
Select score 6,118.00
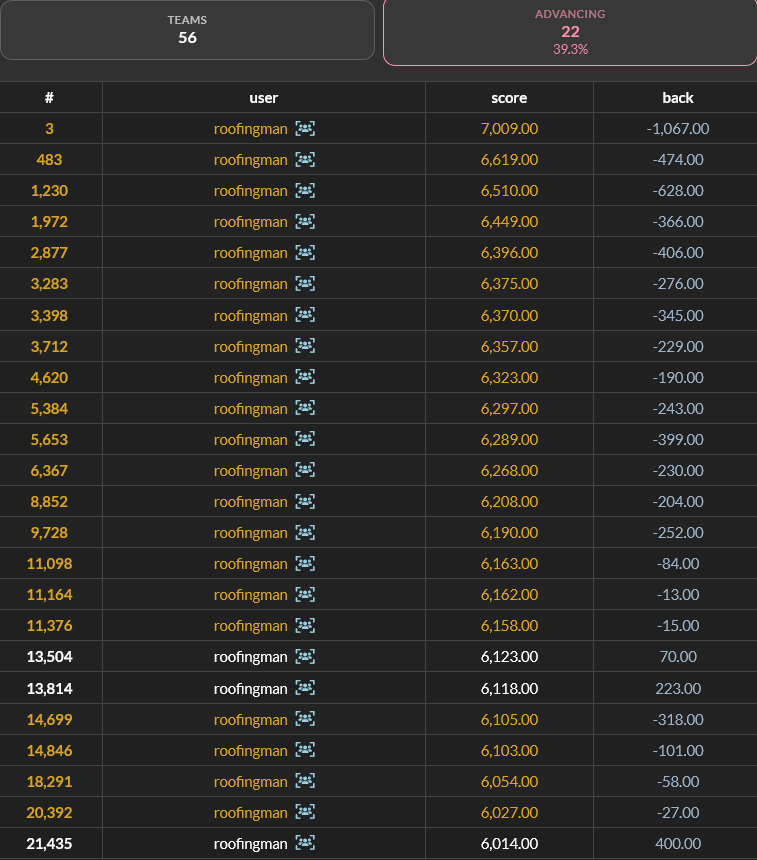[x=509, y=688]
